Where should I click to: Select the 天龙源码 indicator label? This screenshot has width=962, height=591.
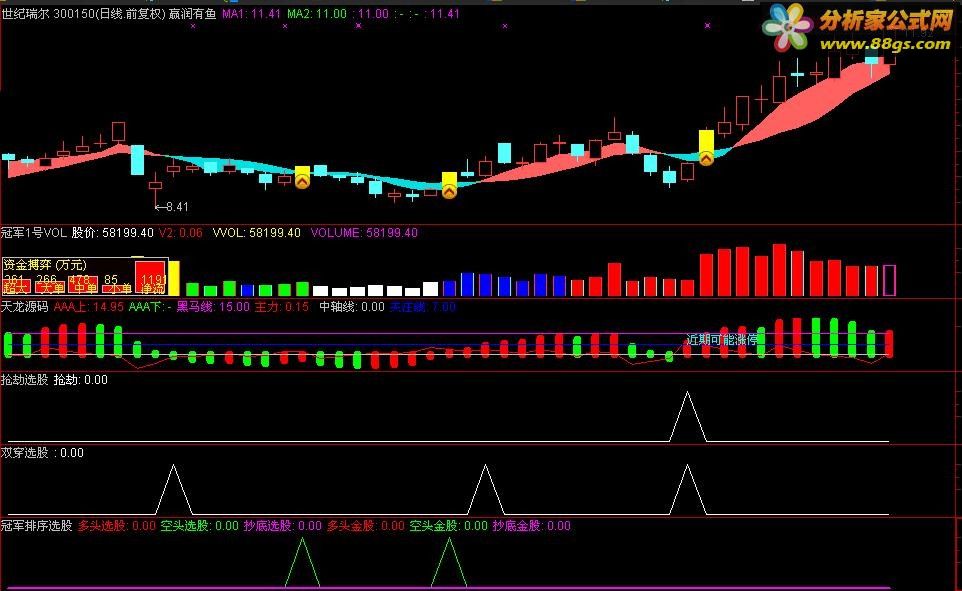coord(25,306)
